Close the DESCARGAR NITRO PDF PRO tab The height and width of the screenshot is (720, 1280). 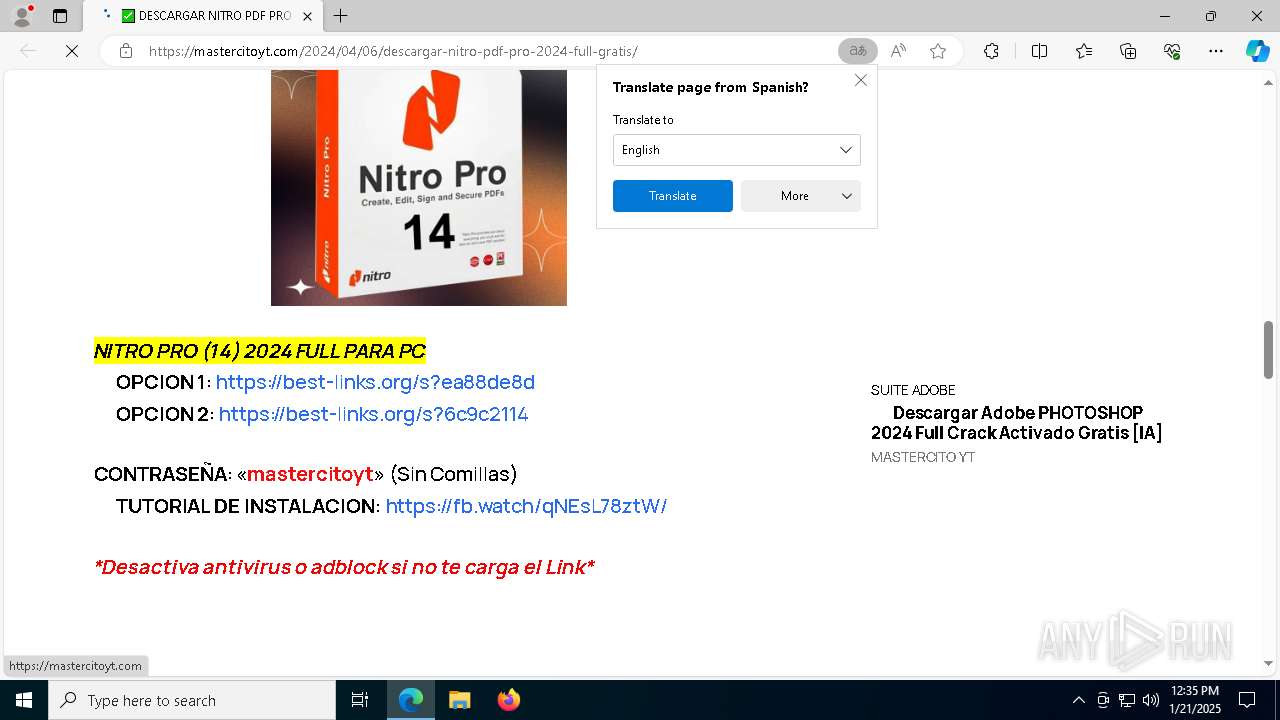(x=307, y=16)
